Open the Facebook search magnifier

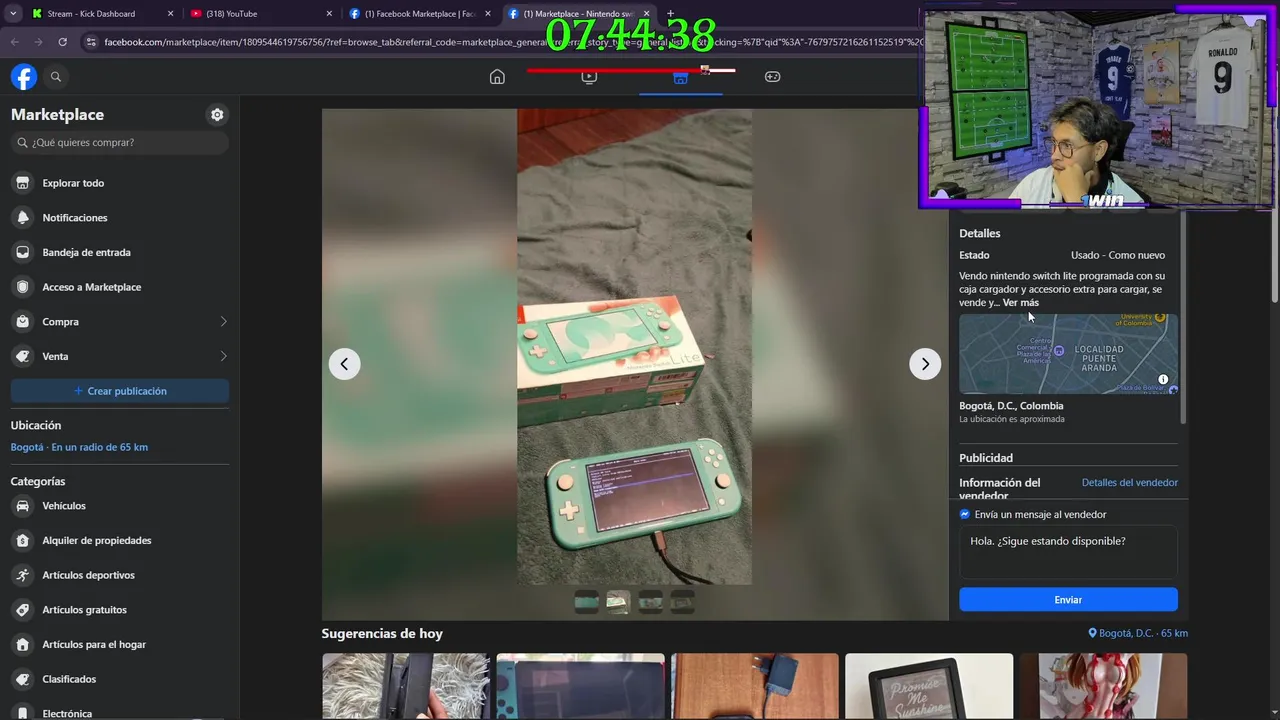(56, 77)
